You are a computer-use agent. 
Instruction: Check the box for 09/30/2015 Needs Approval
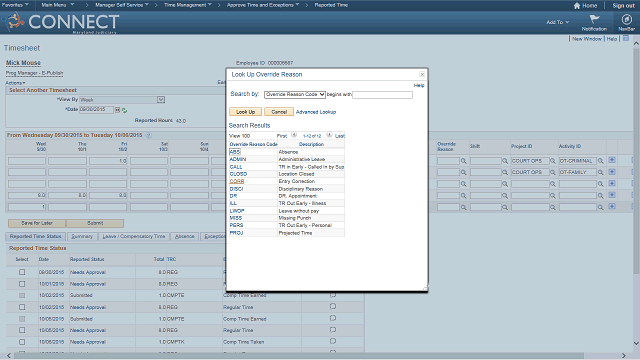click(22, 272)
